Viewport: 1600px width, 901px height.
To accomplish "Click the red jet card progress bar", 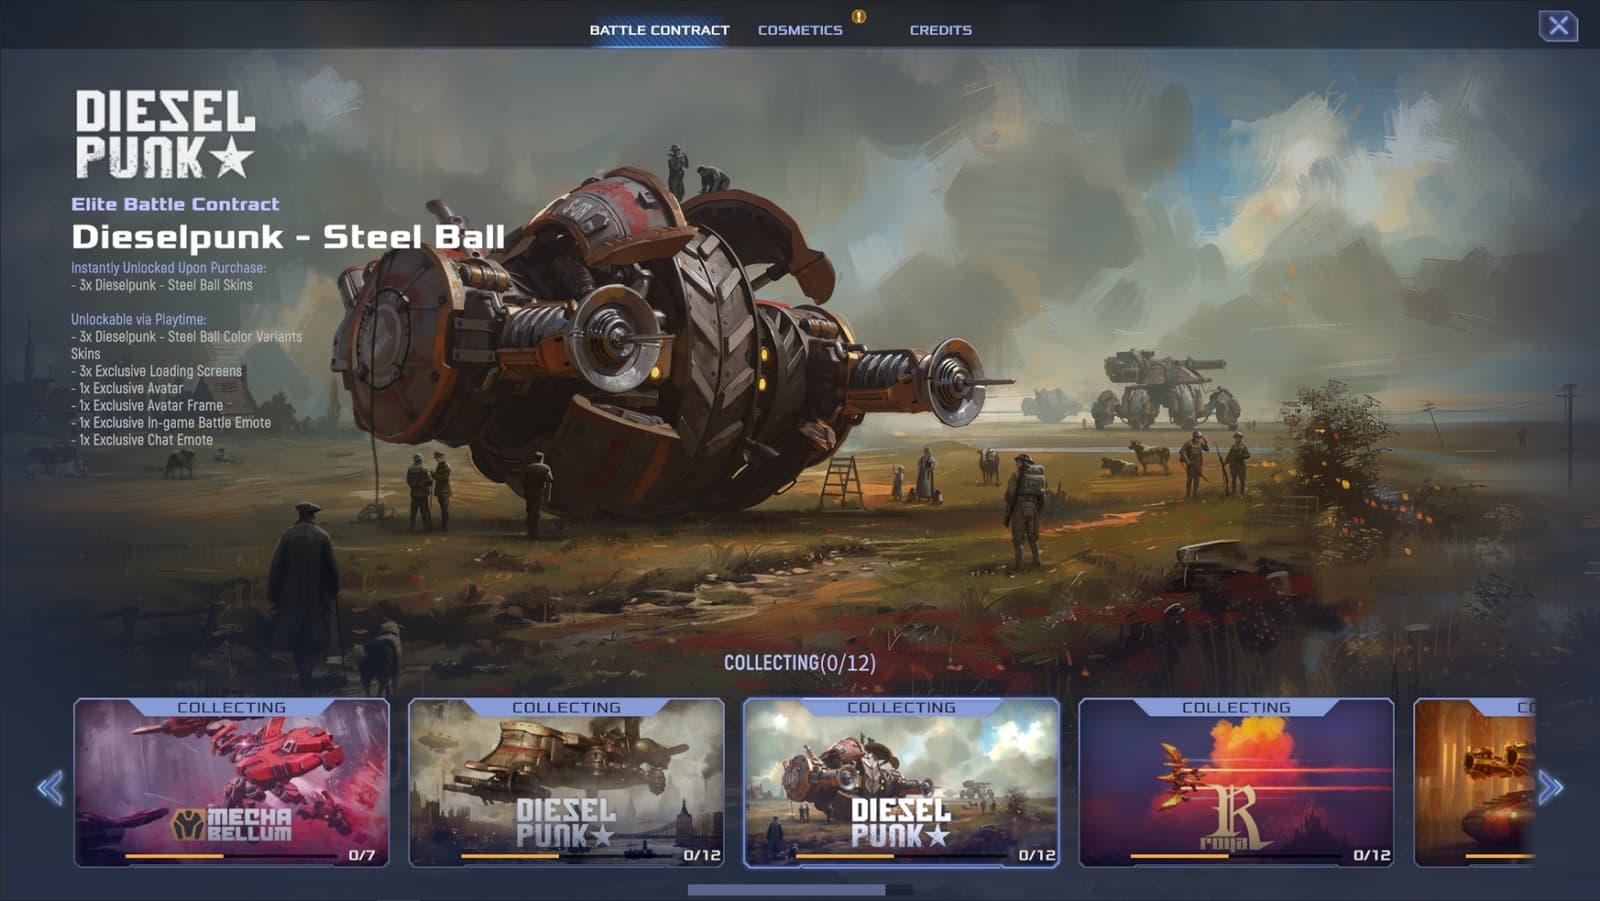I will 1236,856.
